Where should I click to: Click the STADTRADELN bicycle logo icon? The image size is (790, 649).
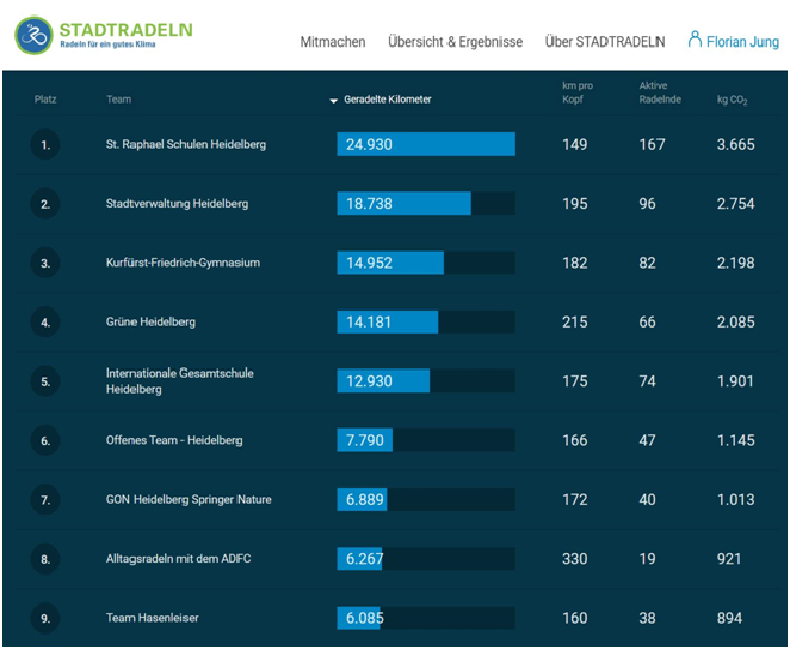tap(34, 35)
